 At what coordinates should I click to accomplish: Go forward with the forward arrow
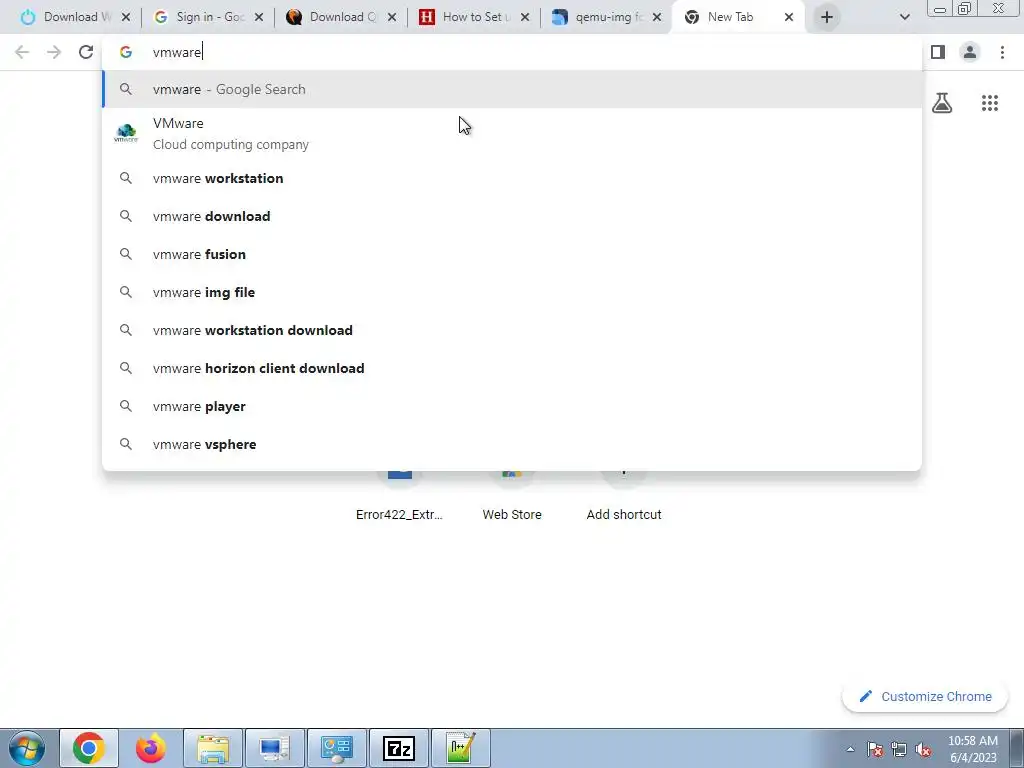(x=54, y=52)
